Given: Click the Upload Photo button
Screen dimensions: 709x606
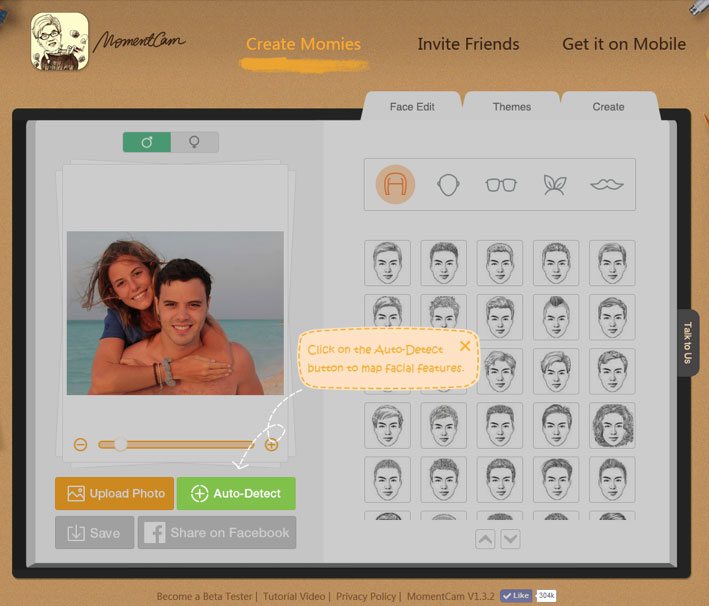Looking at the screenshot, I should (114, 493).
